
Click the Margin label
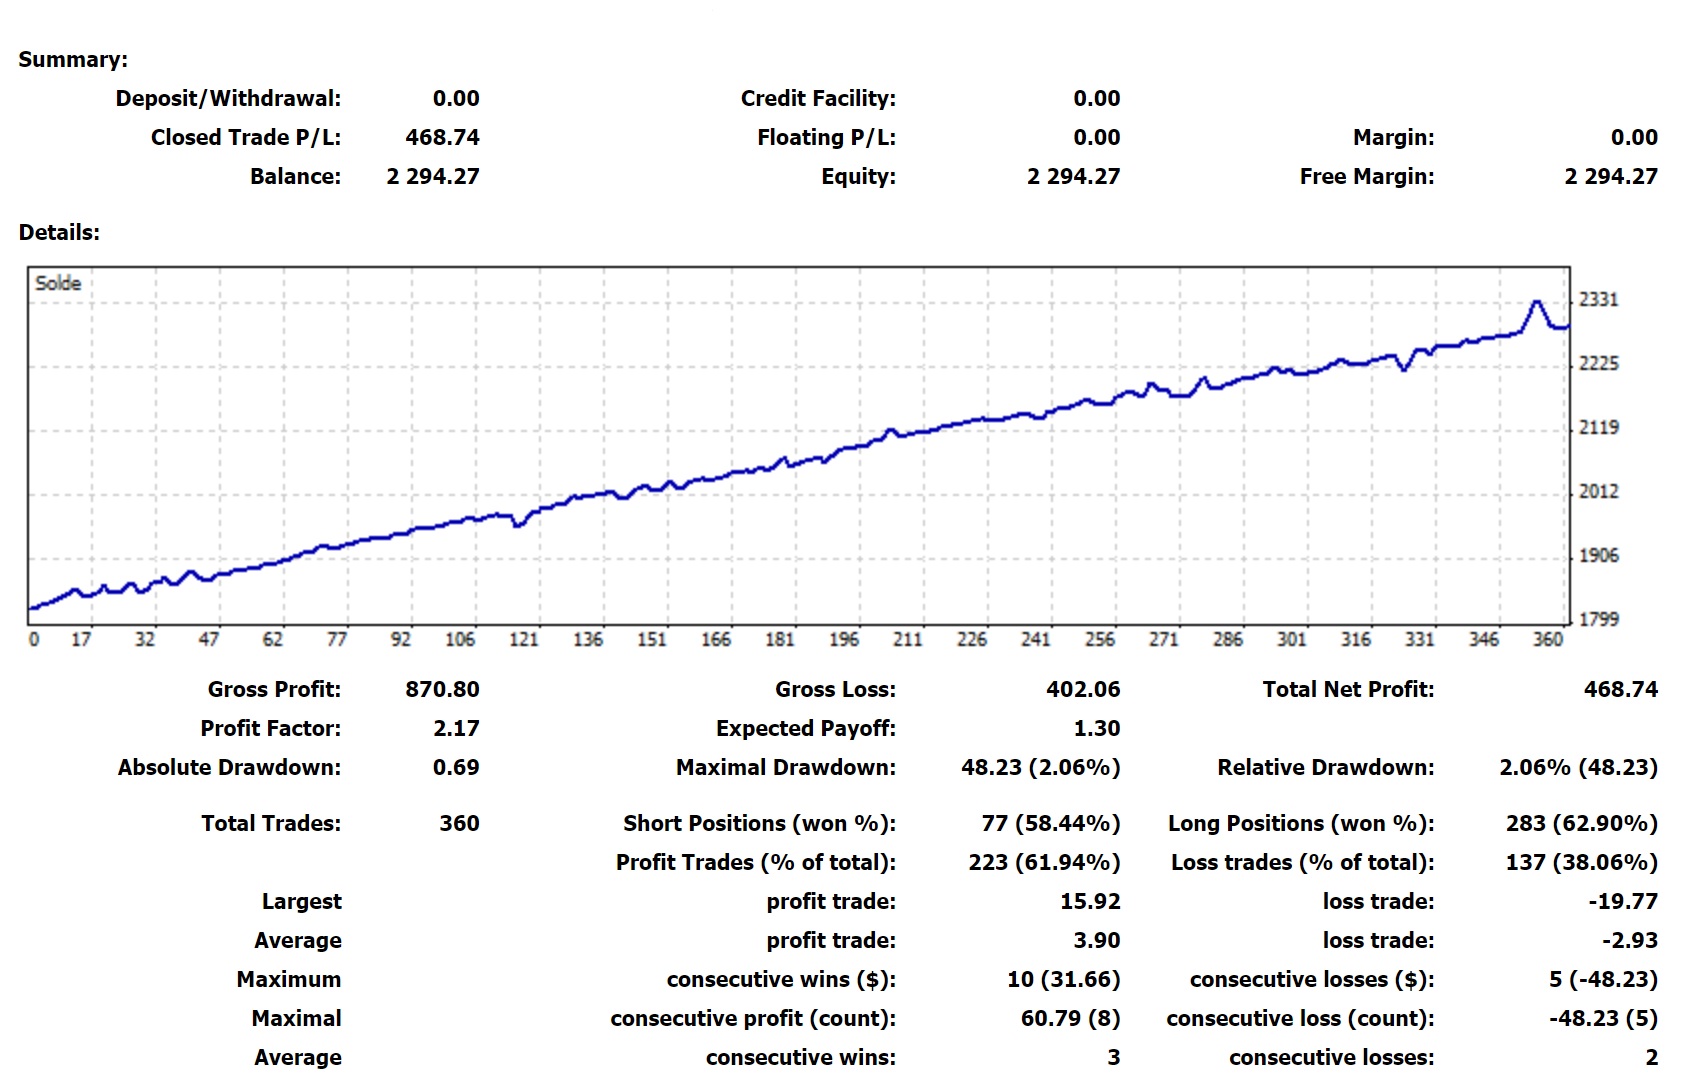coord(1393,137)
